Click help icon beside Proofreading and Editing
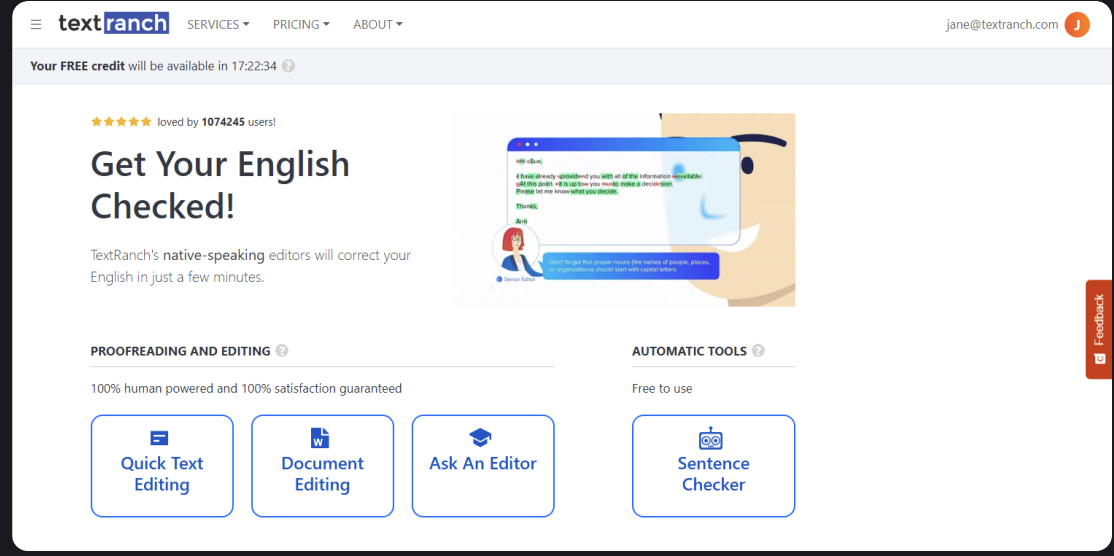 click(282, 351)
